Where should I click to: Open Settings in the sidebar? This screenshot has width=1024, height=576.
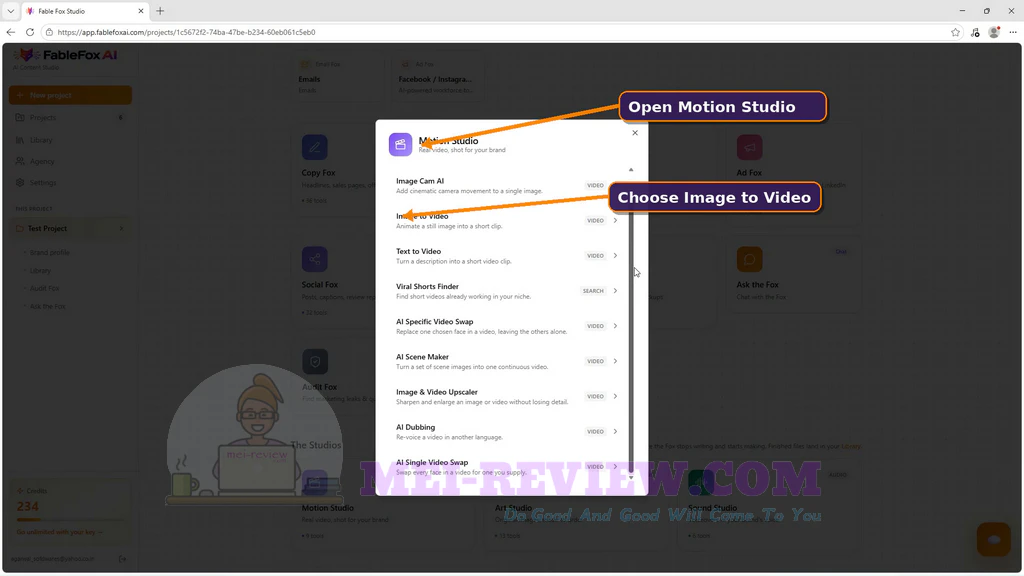(x=71, y=183)
